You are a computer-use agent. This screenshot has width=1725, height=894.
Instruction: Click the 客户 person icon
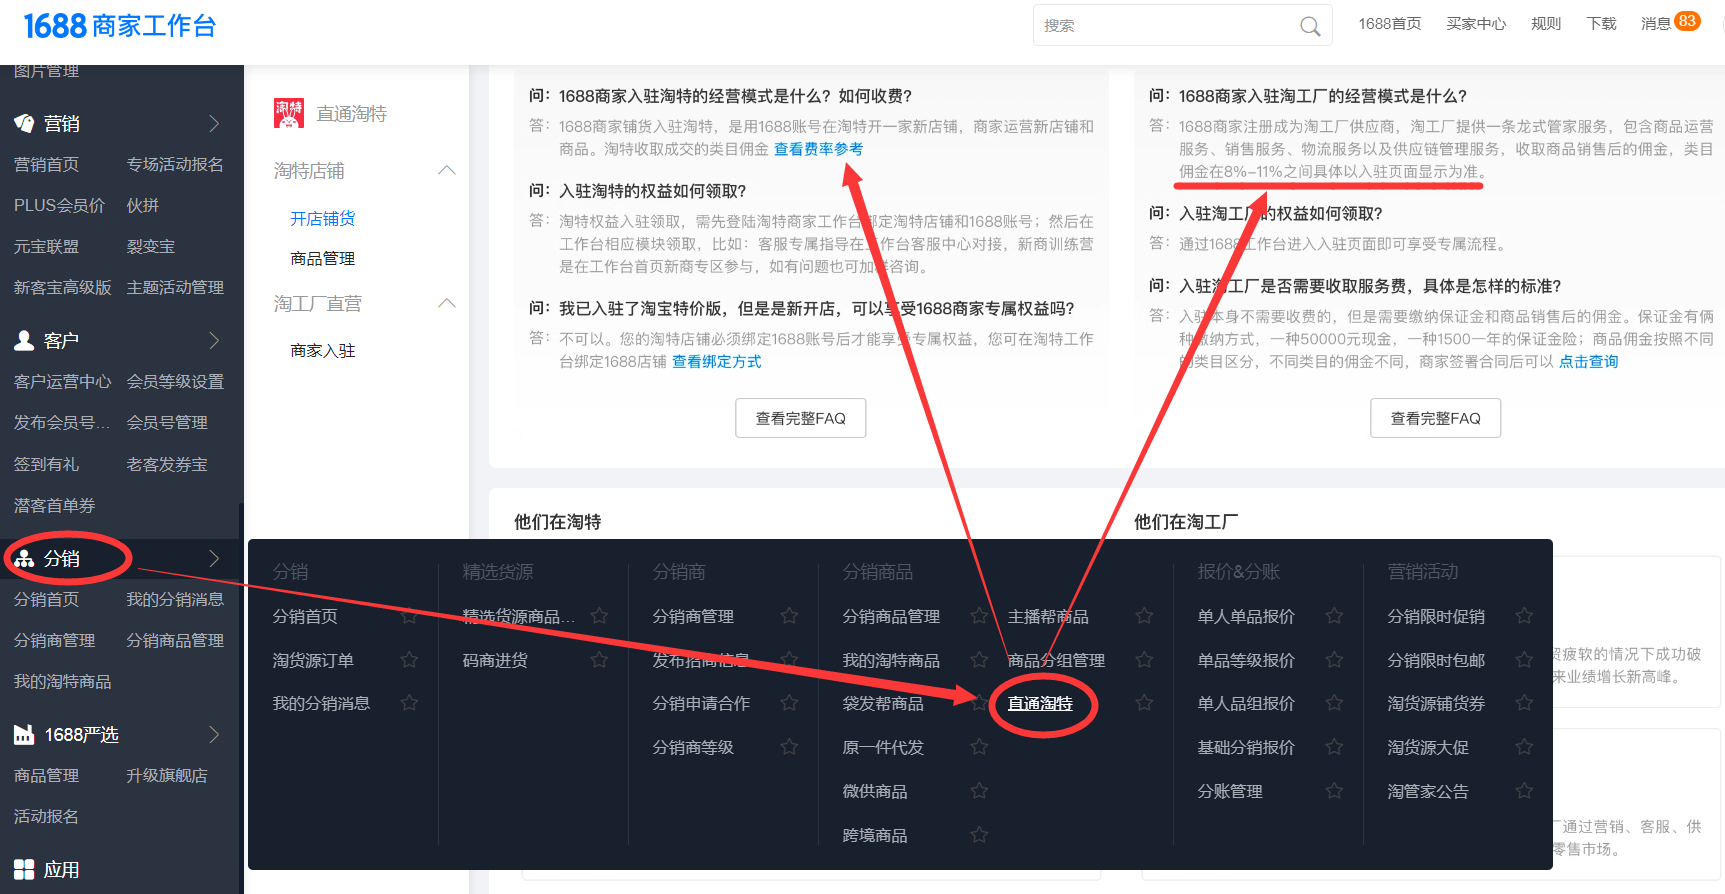[x=24, y=340]
